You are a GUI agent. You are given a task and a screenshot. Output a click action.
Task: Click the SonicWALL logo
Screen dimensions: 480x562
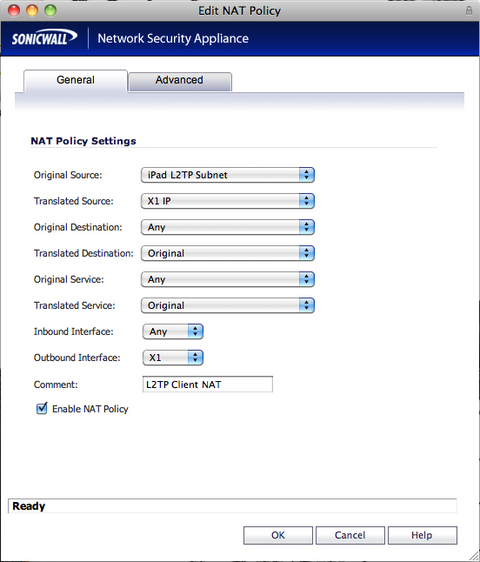pos(44,38)
